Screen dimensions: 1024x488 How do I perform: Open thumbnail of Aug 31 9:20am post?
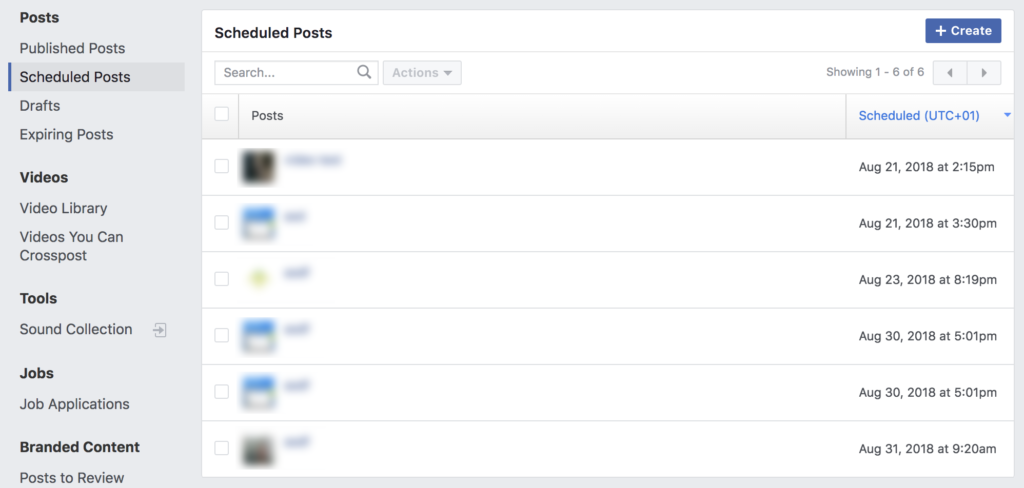click(258, 448)
